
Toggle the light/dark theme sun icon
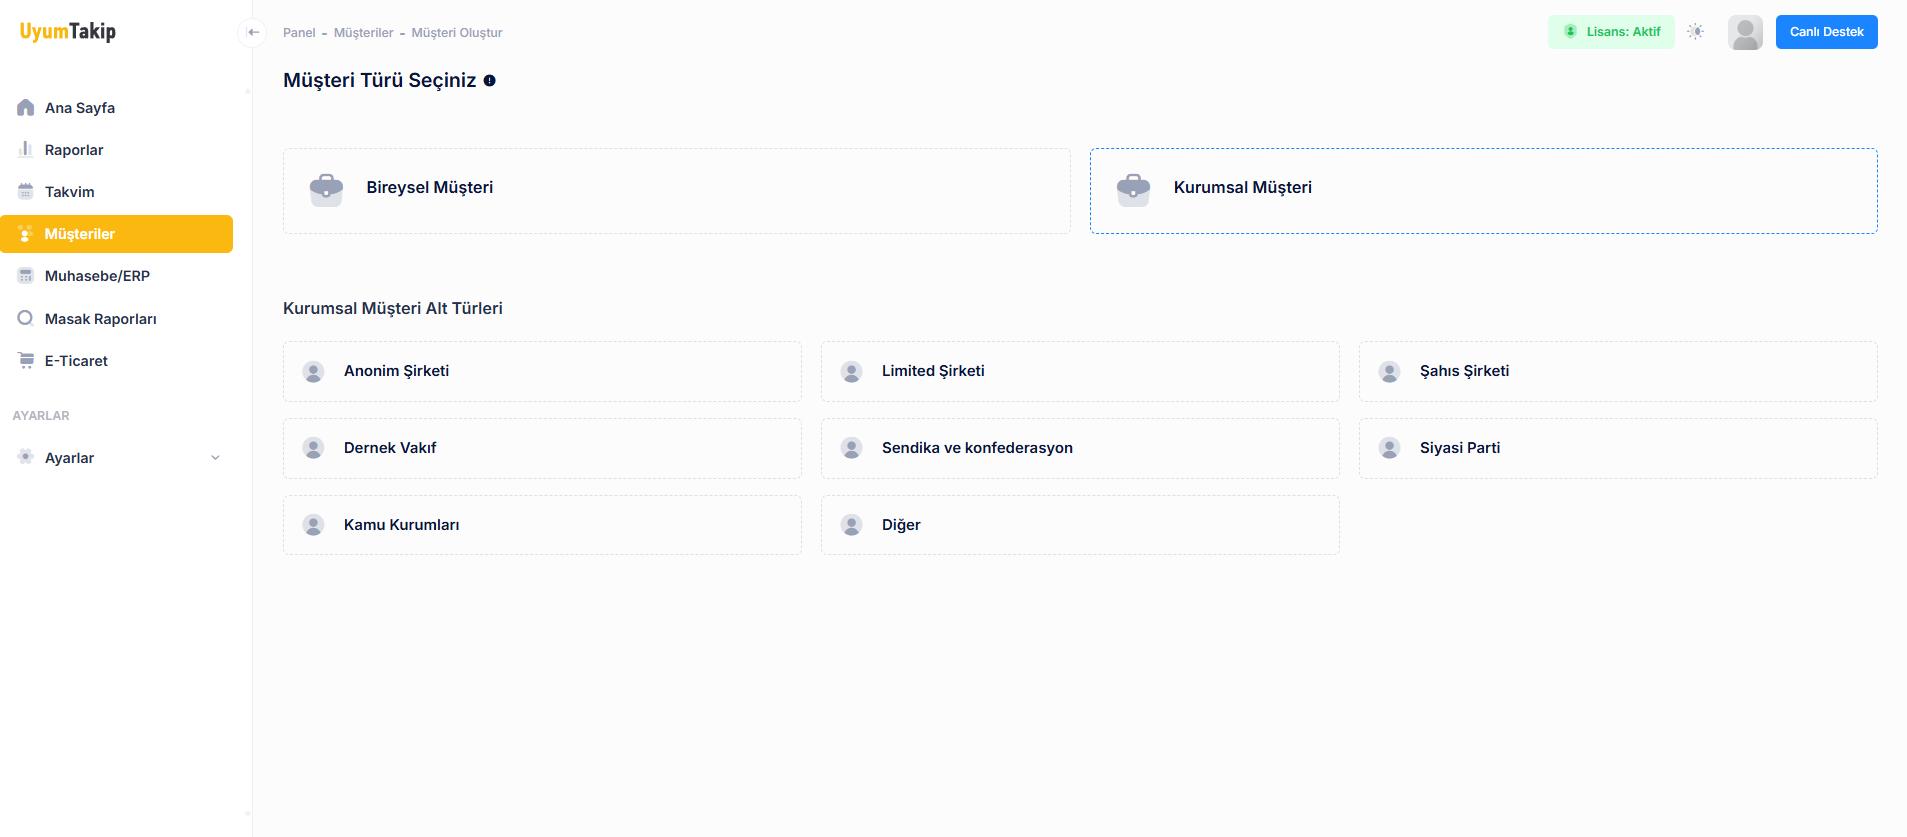pyautogui.click(x=1695, y=32)
